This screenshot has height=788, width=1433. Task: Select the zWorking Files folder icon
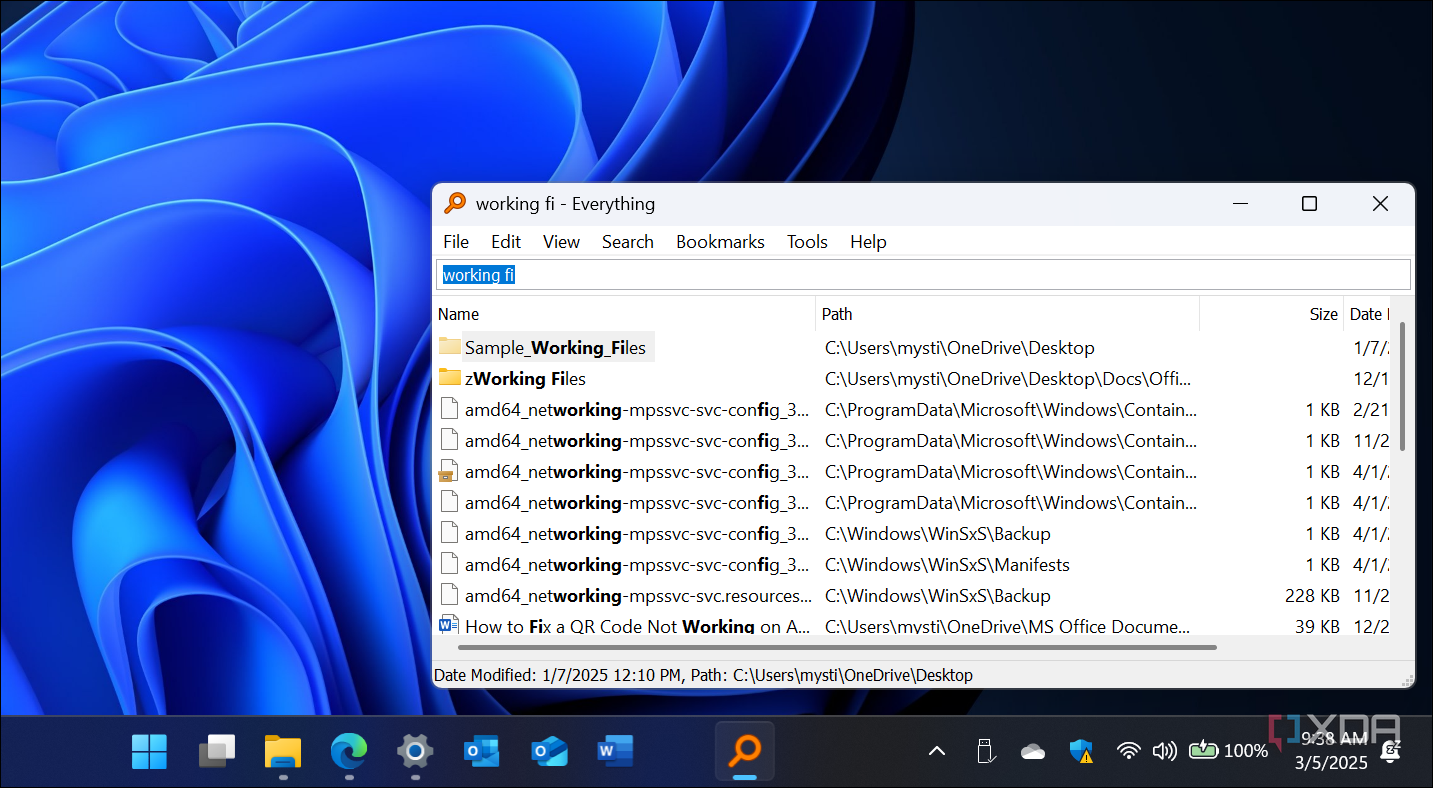click(x=449, y=378)
